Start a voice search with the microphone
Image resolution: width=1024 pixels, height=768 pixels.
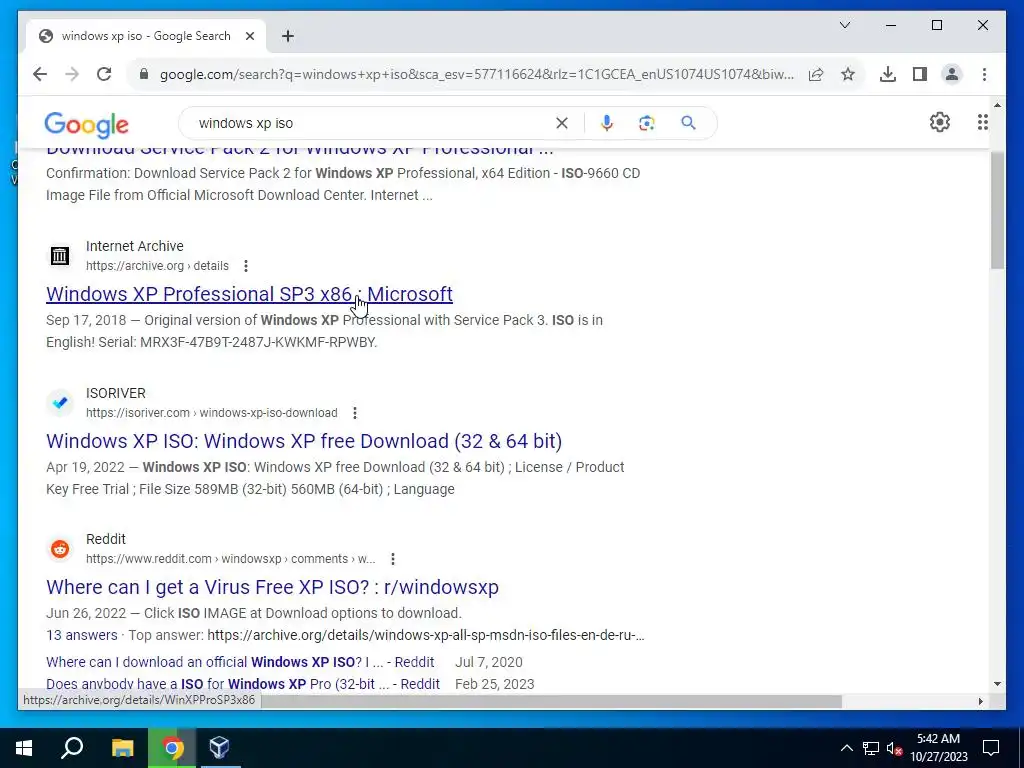pyautogui.click(x=607, y=123)
